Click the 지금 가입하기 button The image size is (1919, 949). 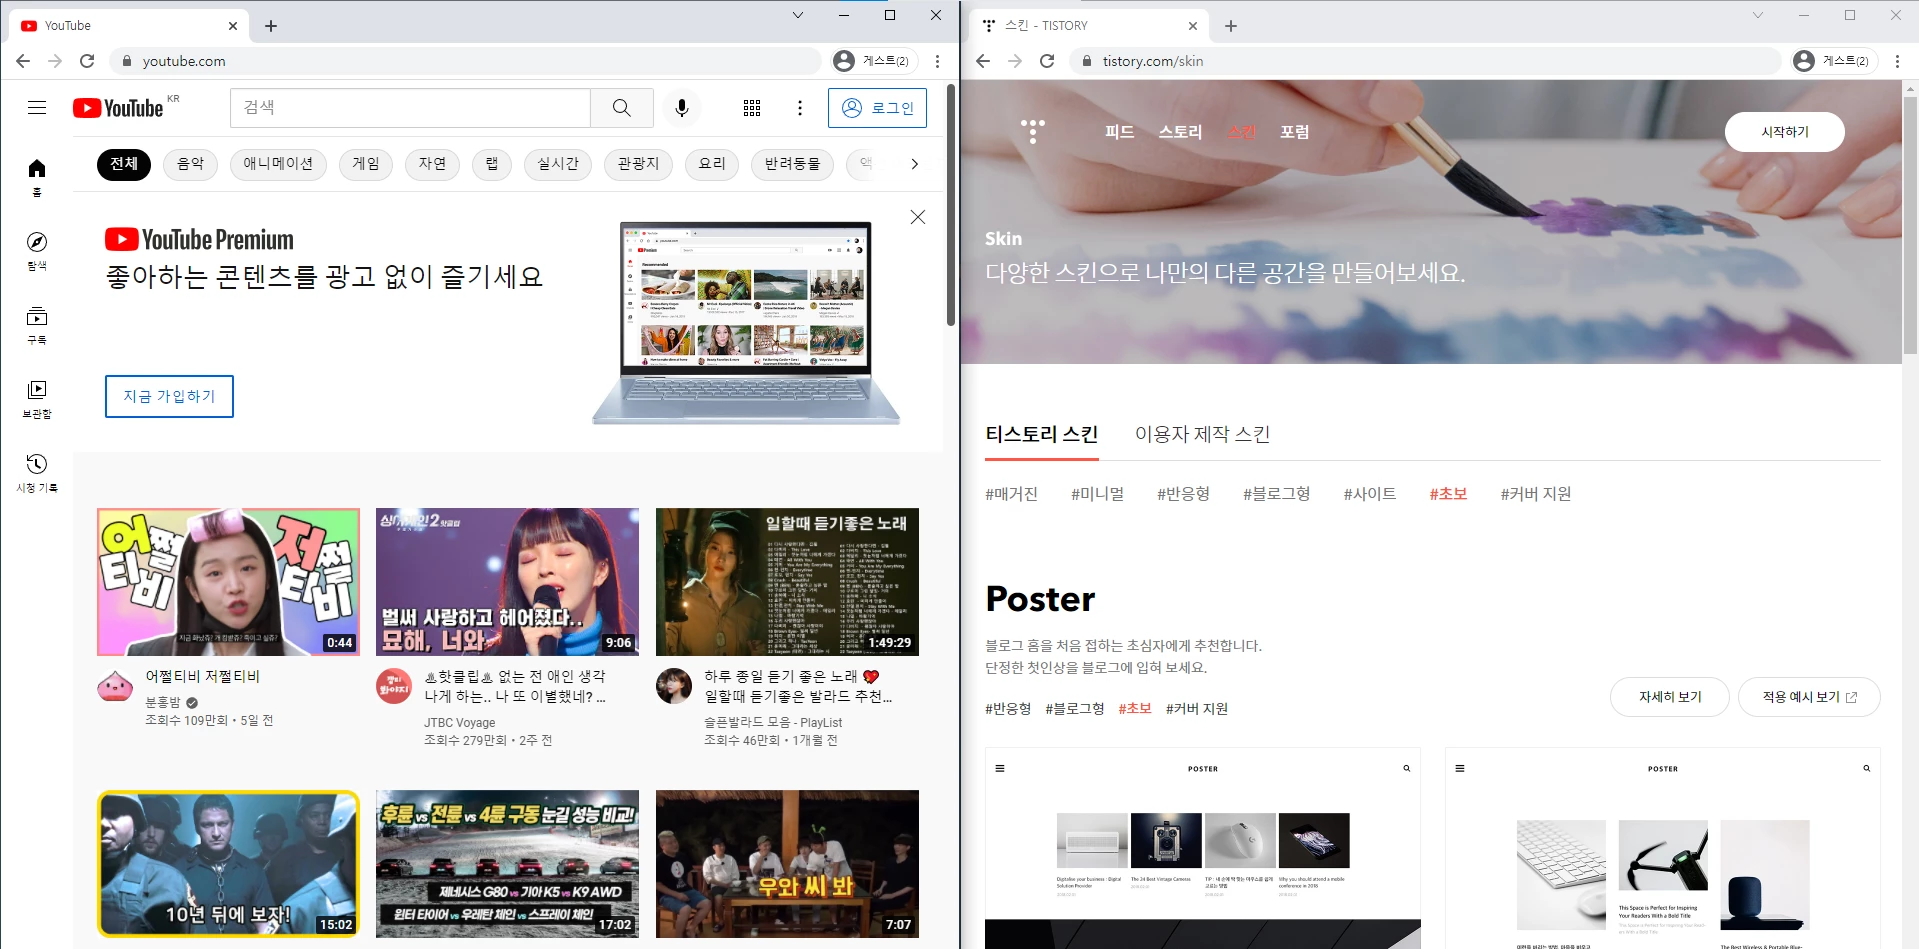pyautogui.click(x=169, y=396)
